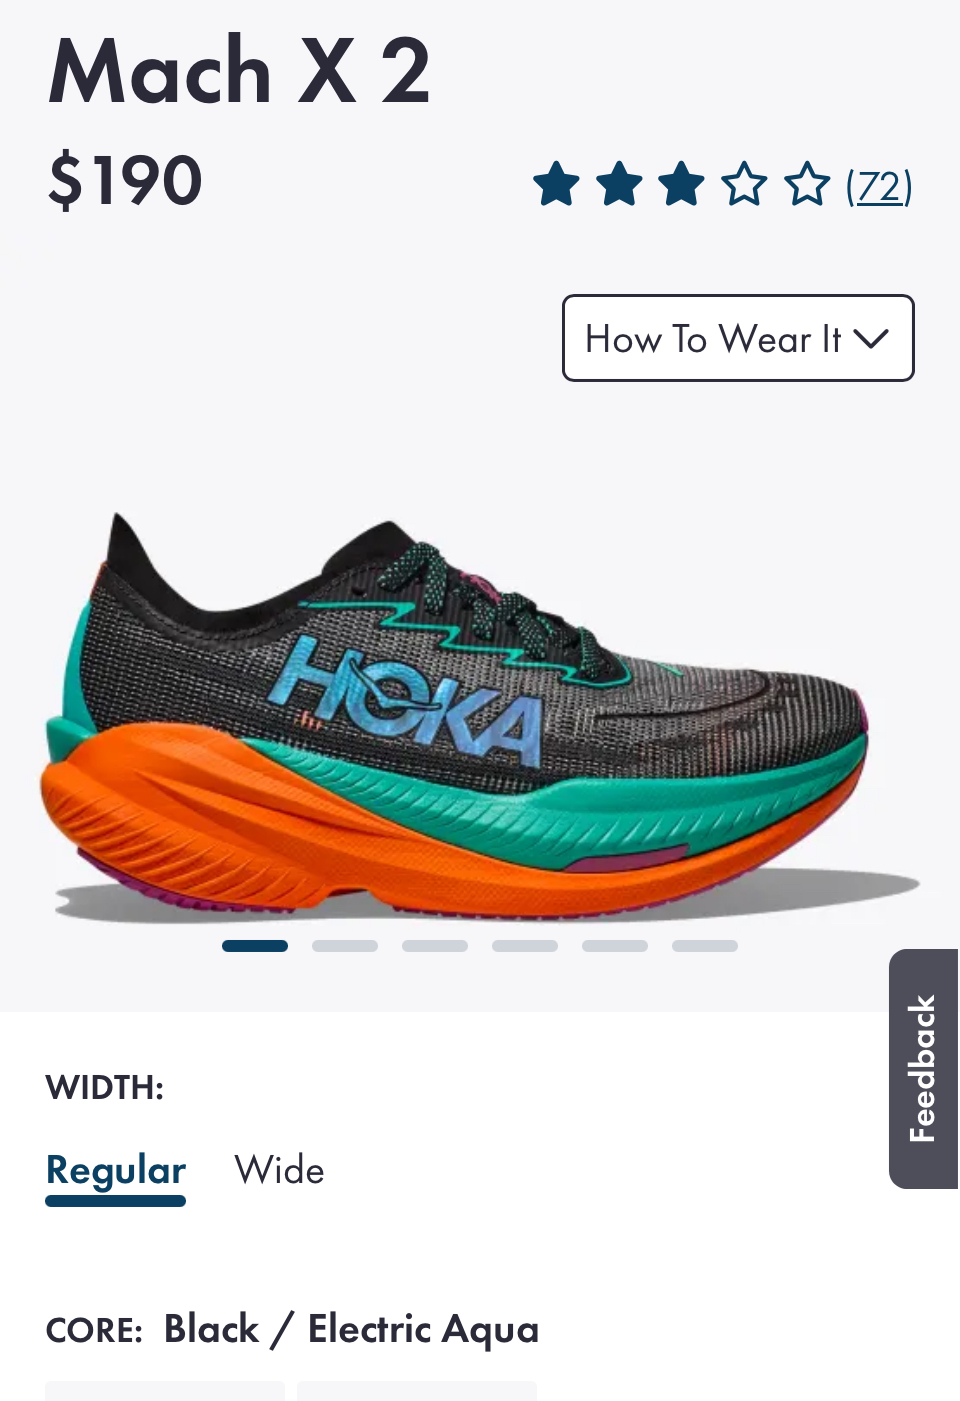The width and height of the screenshot is (960, 1401).
Task: Go to fourth image carousel indicator
Action: (525, 946)
